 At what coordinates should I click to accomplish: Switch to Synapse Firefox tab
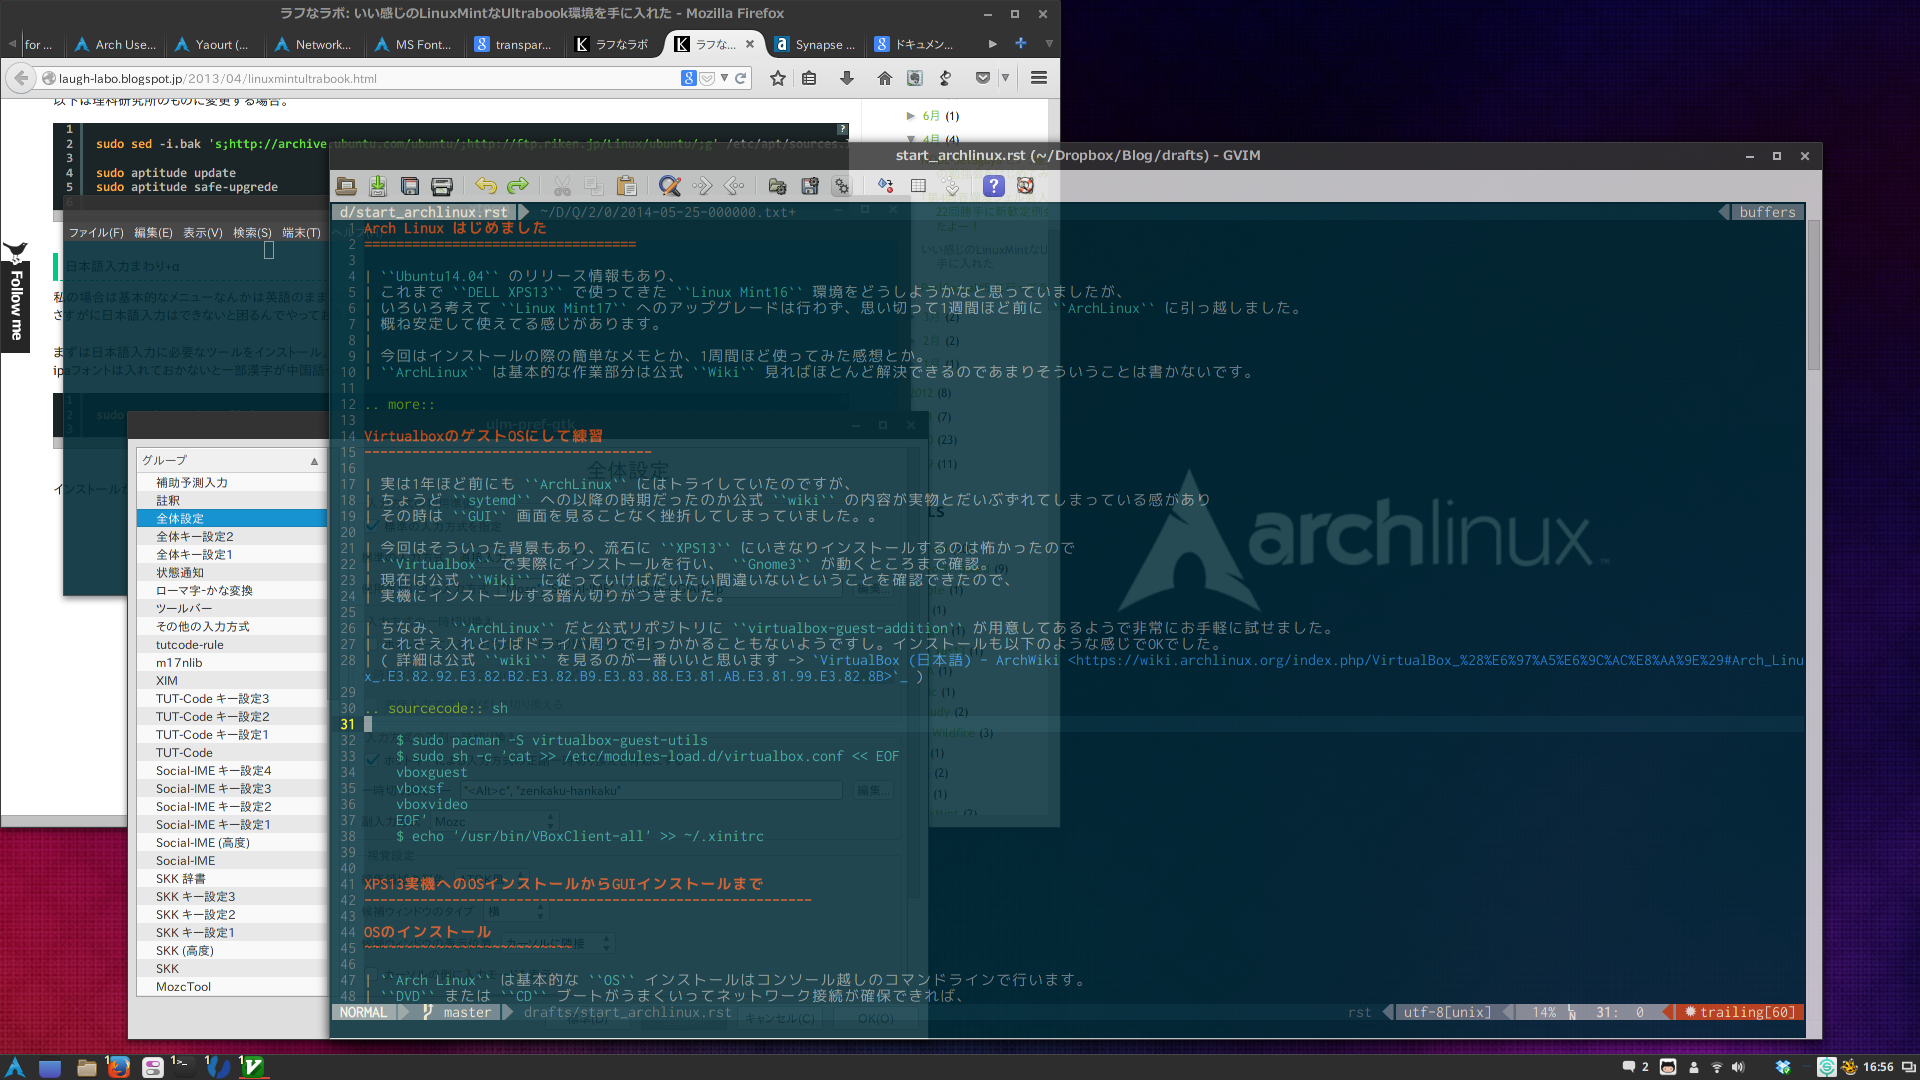816,44
